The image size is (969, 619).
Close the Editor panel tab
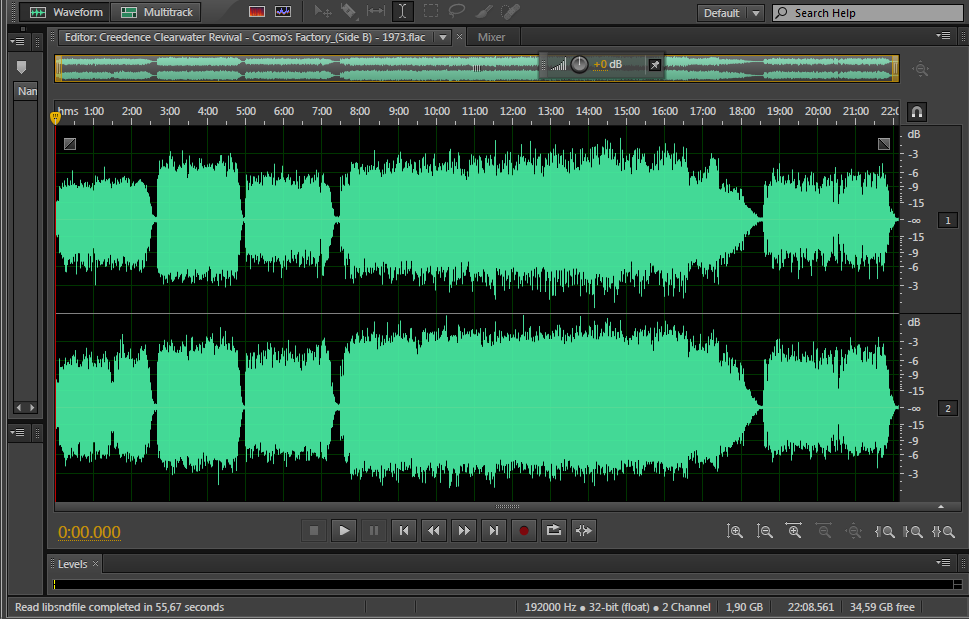459,37
